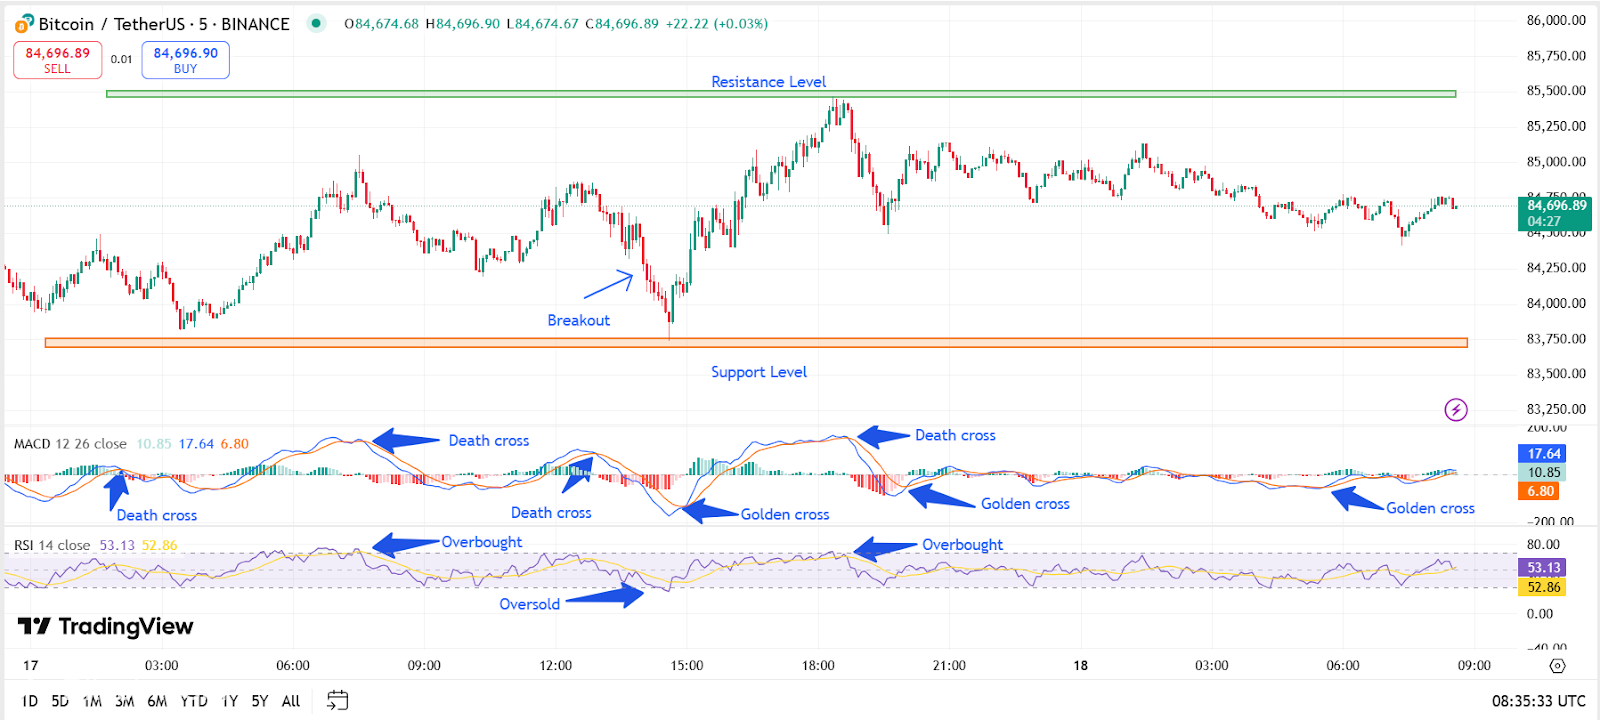This screenshot has width=1600, height=720.
Task: Click the 08:35:33 UTC timezone clock
Action: tap(1538, 701)
